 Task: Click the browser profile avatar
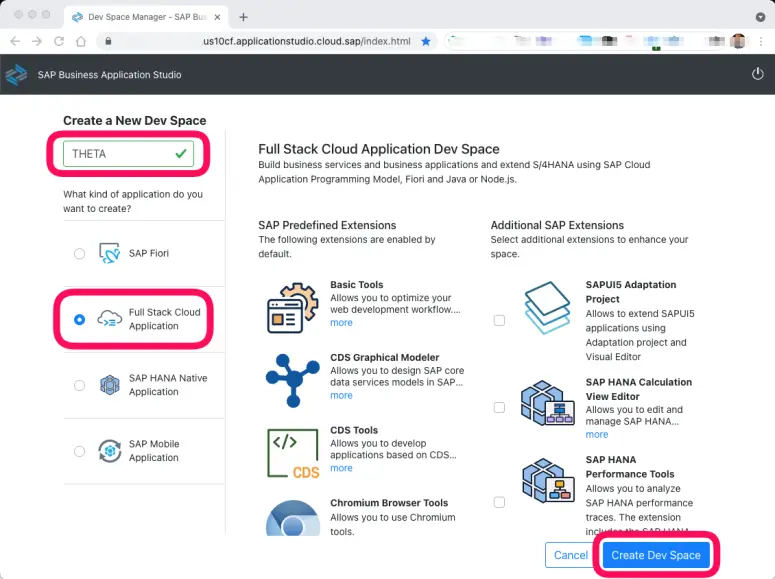738,41
